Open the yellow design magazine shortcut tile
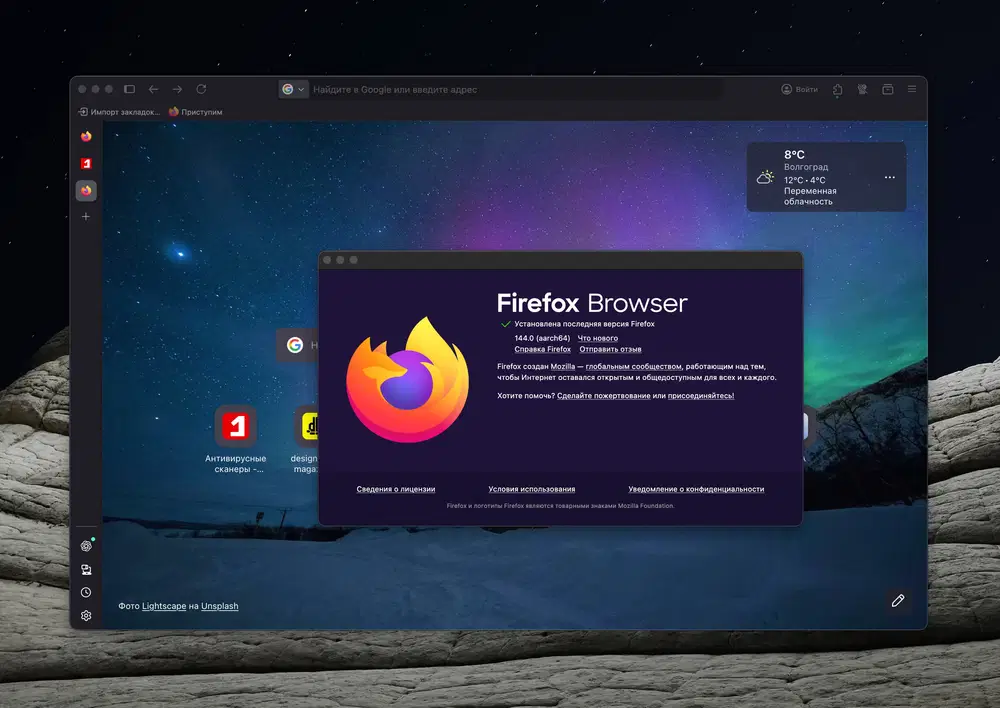This screenshot has height=708, width=1000. click(x=306, y=439)
